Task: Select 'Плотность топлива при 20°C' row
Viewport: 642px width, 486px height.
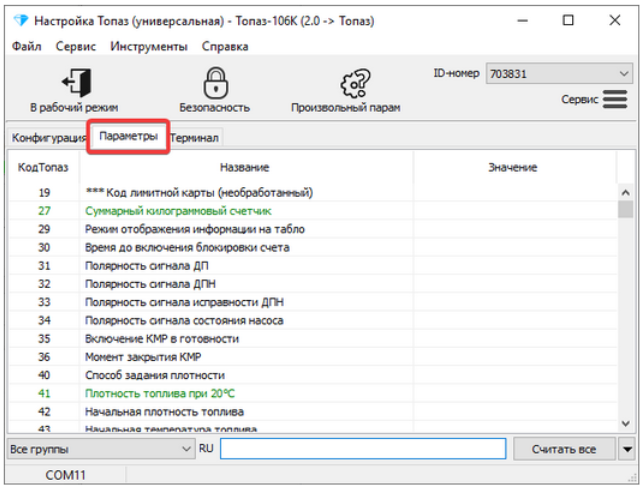Action: point(313,393)
